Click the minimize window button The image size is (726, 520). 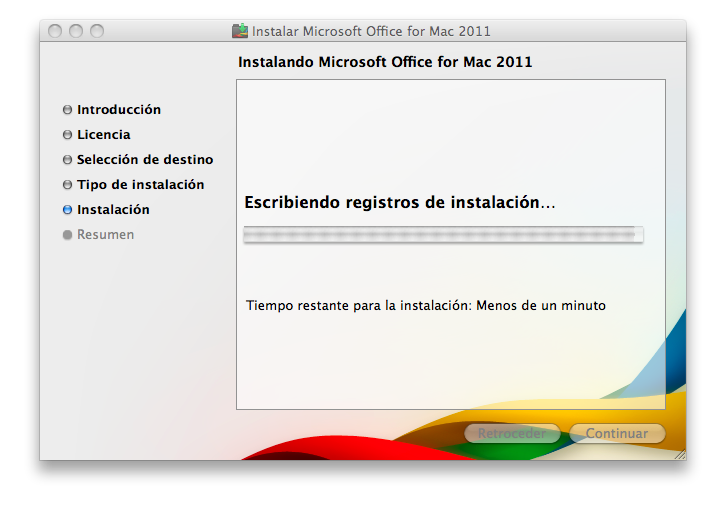pyautogui.click(x=76, y=31)
